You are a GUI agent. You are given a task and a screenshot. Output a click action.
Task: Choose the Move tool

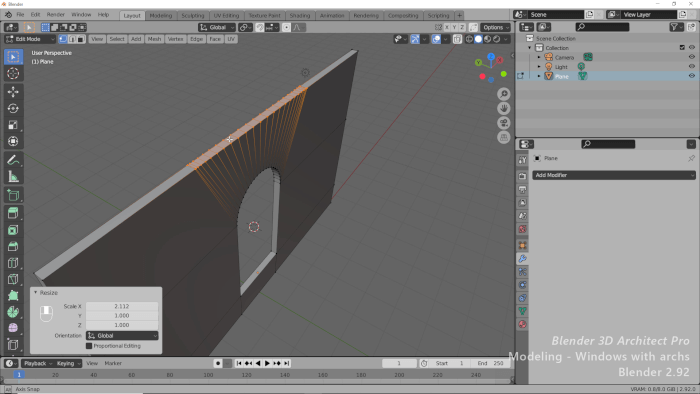pyautogui.click(x=13, y=91)
